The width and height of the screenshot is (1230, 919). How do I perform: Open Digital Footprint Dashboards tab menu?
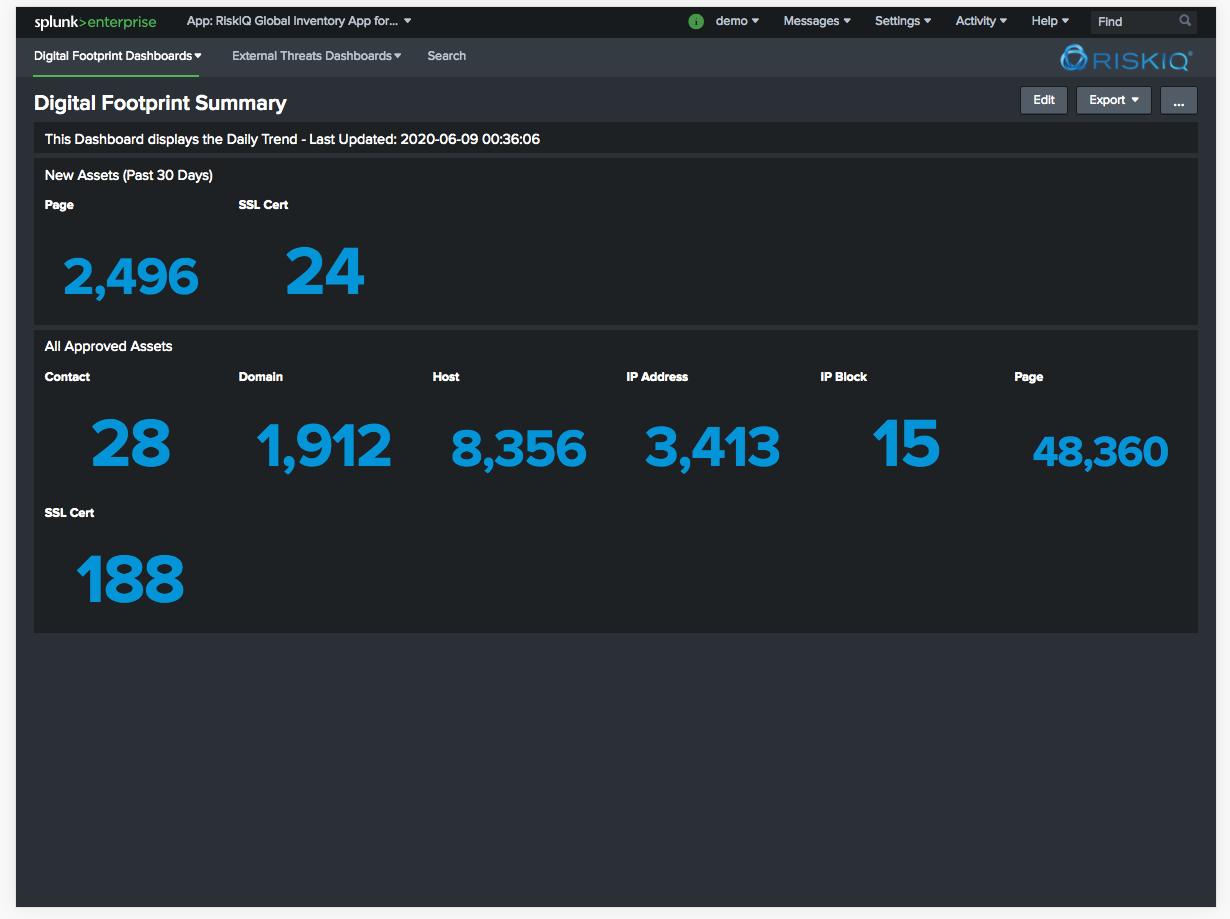pos(117,56)
